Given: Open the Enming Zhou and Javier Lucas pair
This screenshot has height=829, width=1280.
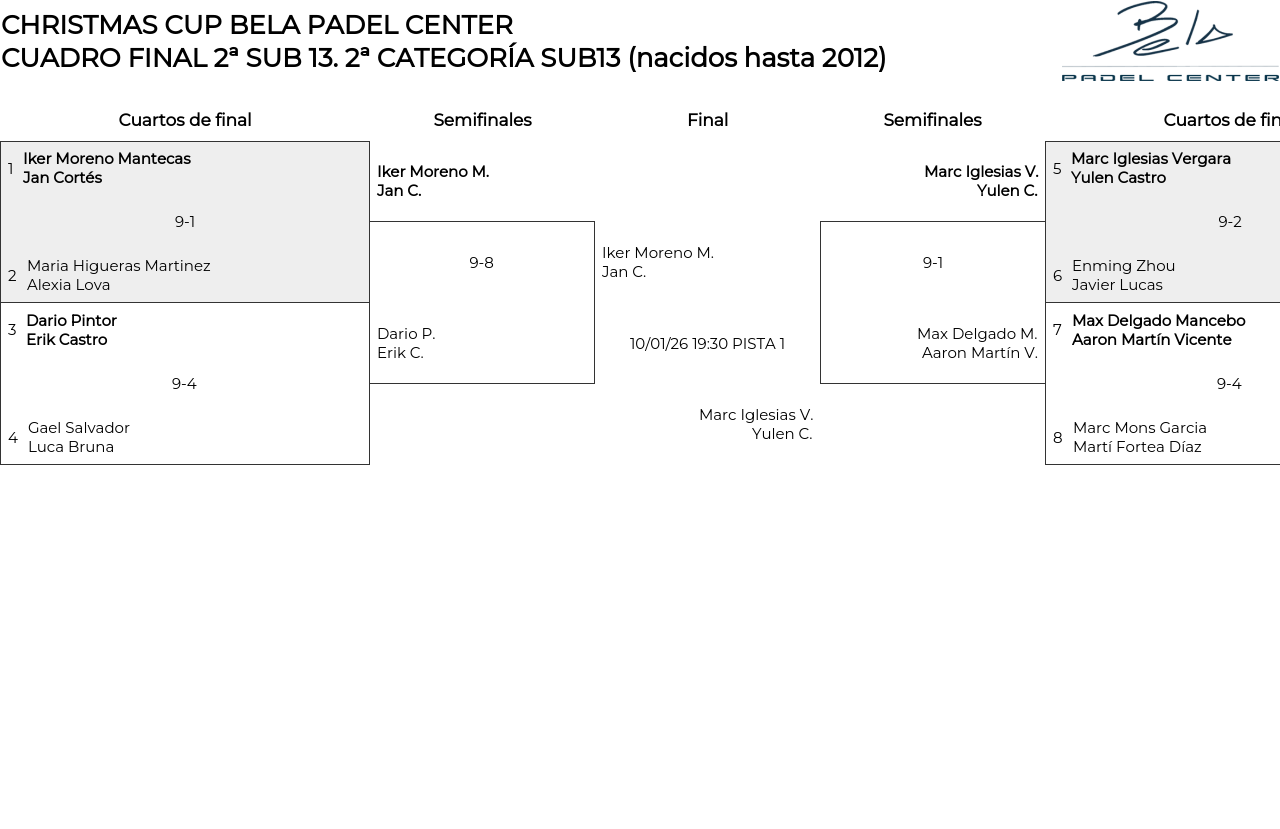Looking at the screenshot, I should (x=1123, y=275).
